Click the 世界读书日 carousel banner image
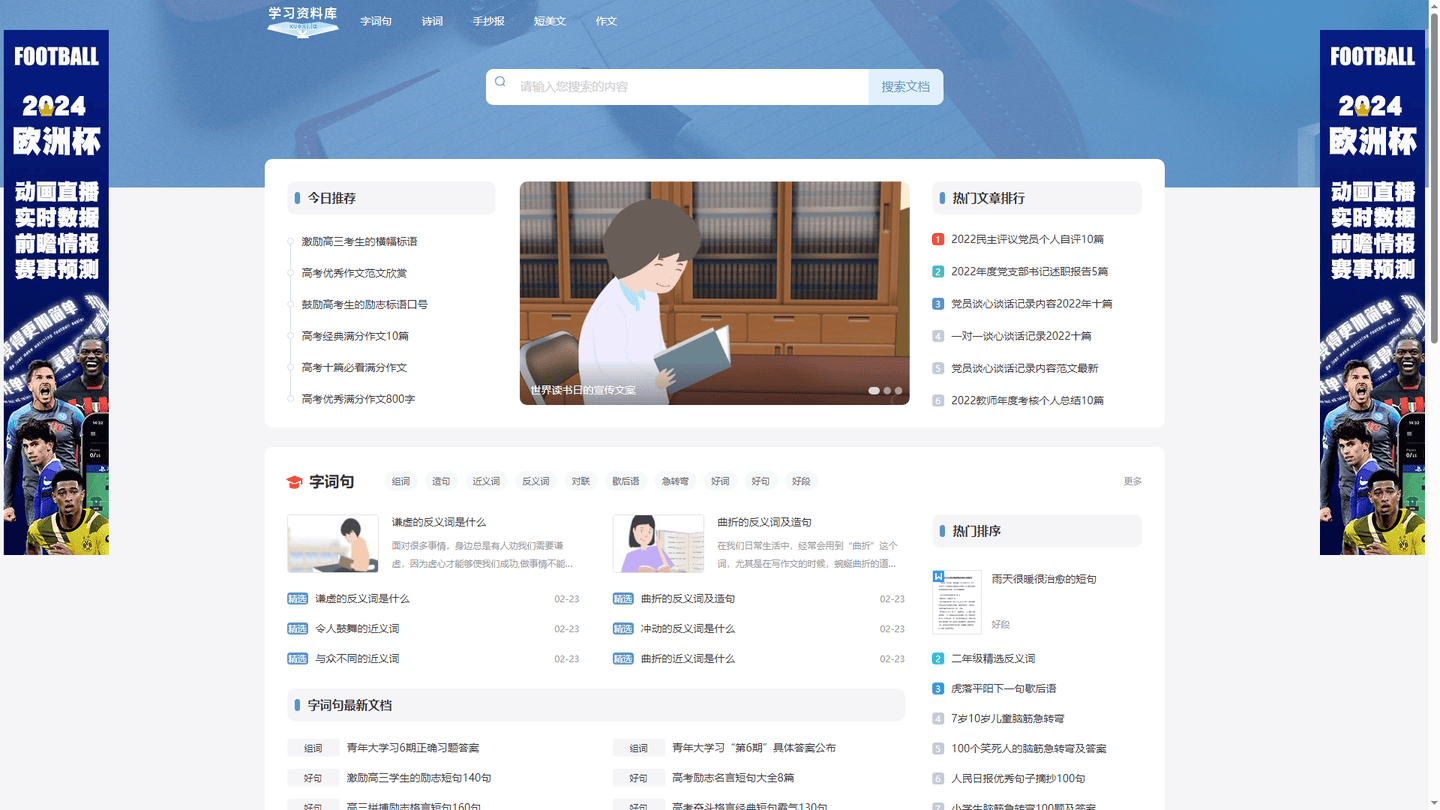Image resolution: width=1440 pixels, height=810 pixels. click(714, 293)
